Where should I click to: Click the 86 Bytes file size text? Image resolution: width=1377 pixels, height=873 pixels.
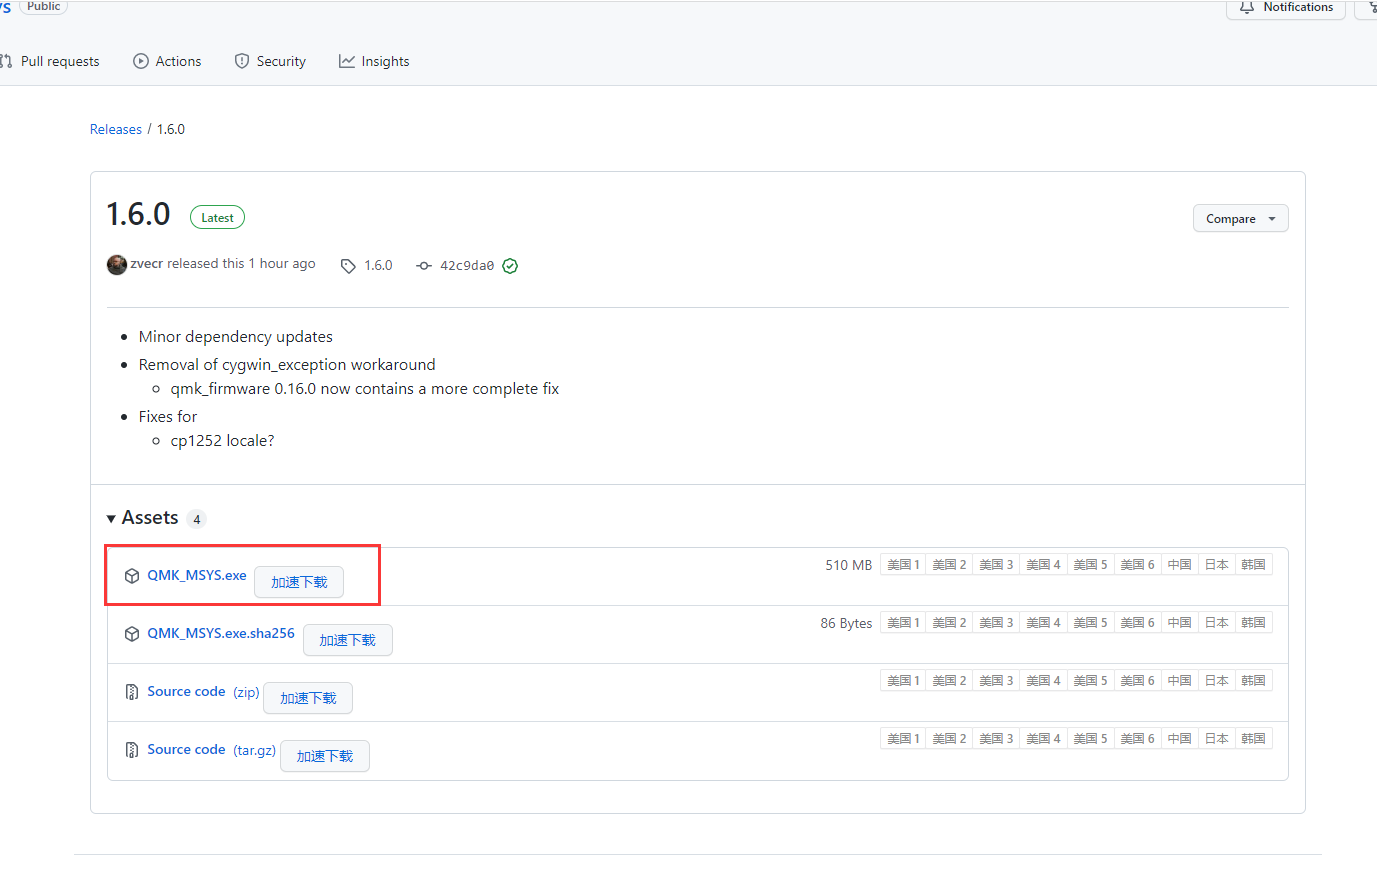(x=846, y=623)
